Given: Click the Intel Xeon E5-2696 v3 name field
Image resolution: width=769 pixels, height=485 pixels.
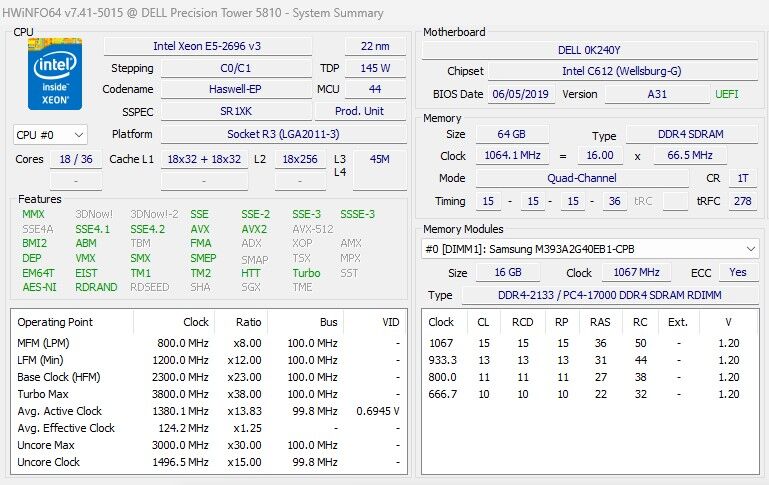Looking at the screenshot, I should 207,46.
